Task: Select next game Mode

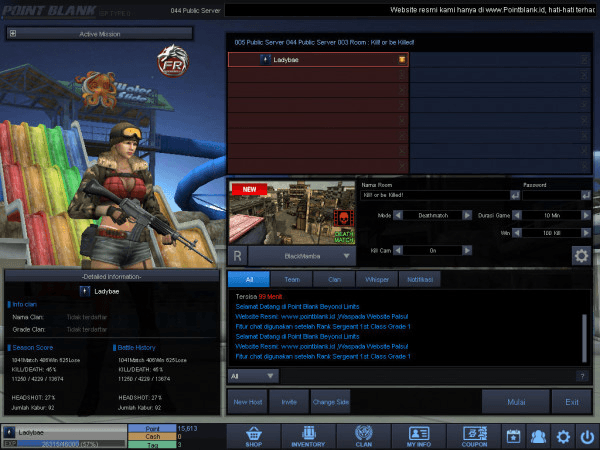Action: 467,215
